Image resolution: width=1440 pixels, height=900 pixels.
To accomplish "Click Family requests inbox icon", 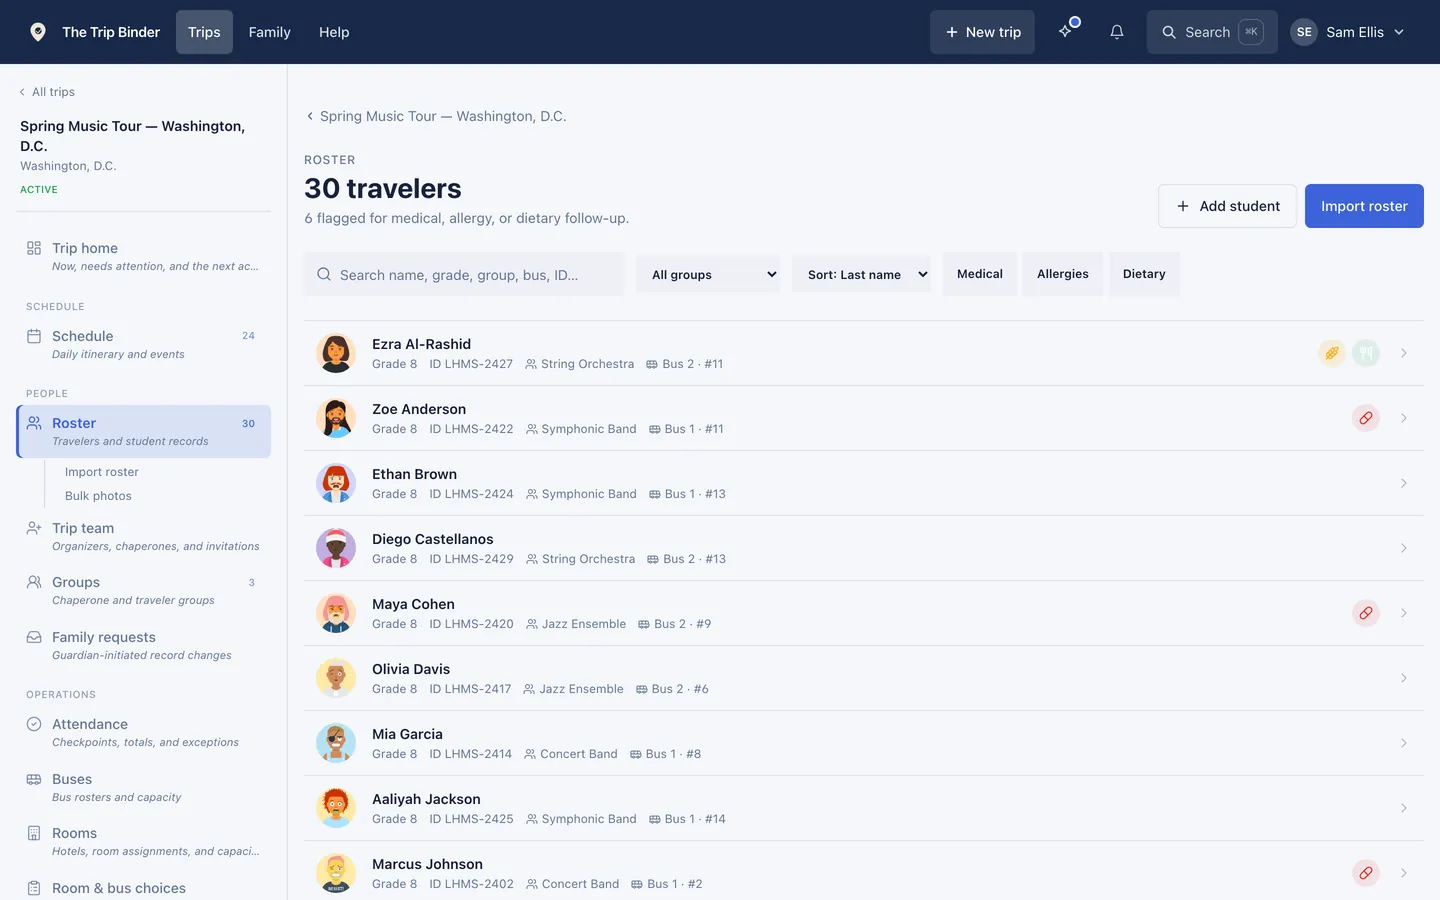I will pos(34,637).
